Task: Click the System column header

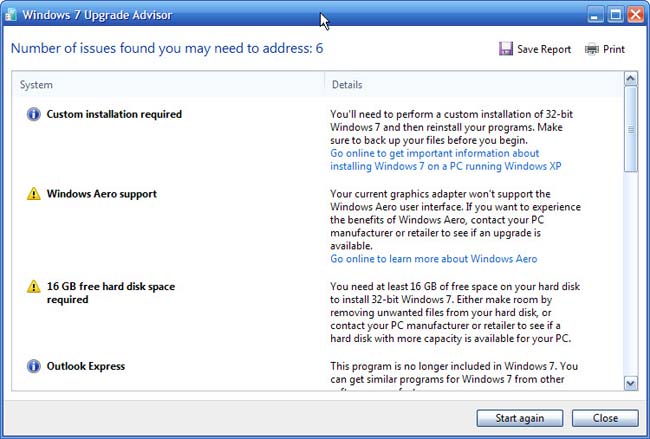Action: point(168,85)
